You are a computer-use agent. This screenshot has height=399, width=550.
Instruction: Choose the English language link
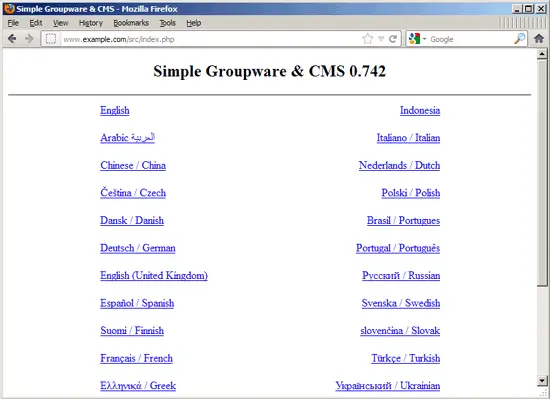115,110
